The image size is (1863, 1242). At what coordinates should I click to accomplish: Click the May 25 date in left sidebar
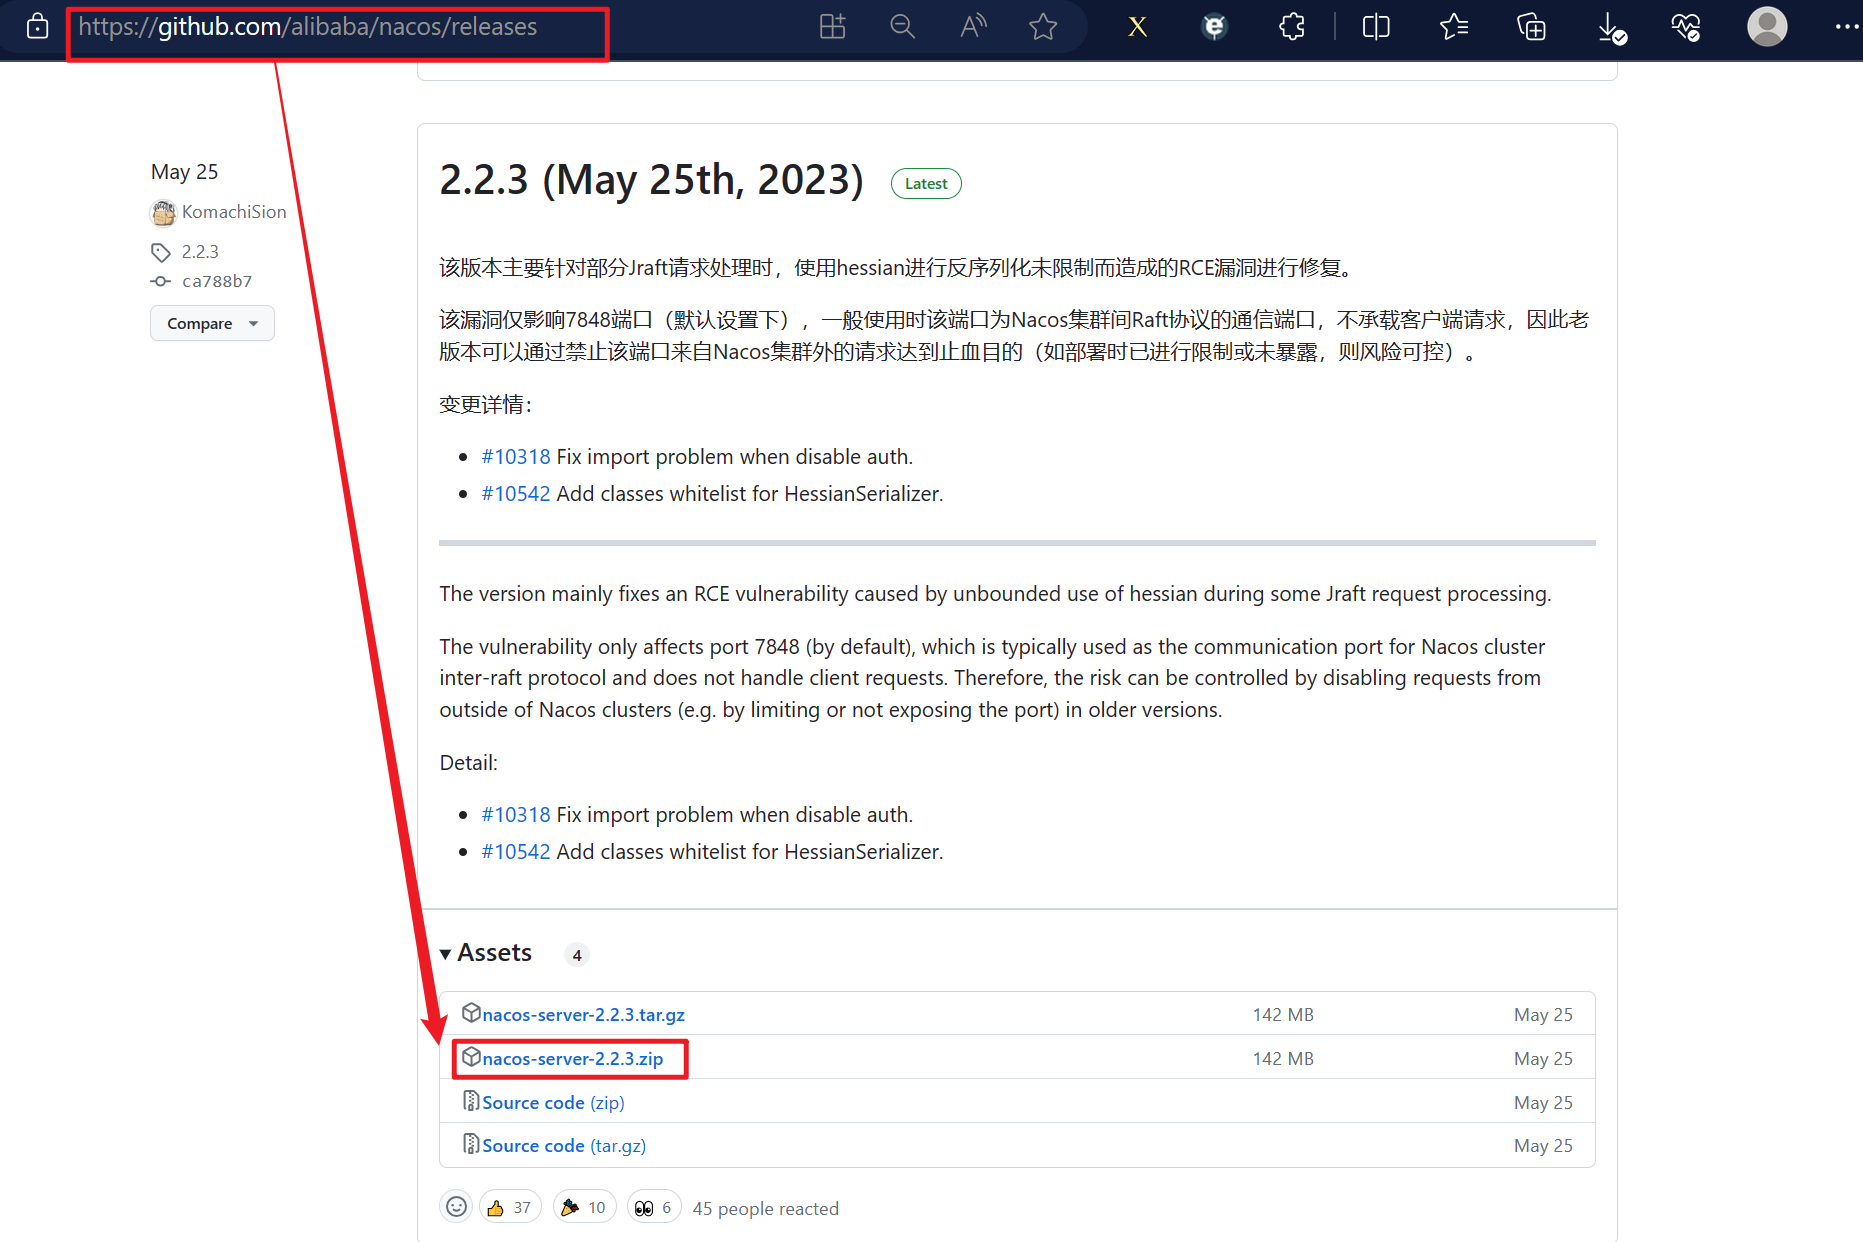184,172
